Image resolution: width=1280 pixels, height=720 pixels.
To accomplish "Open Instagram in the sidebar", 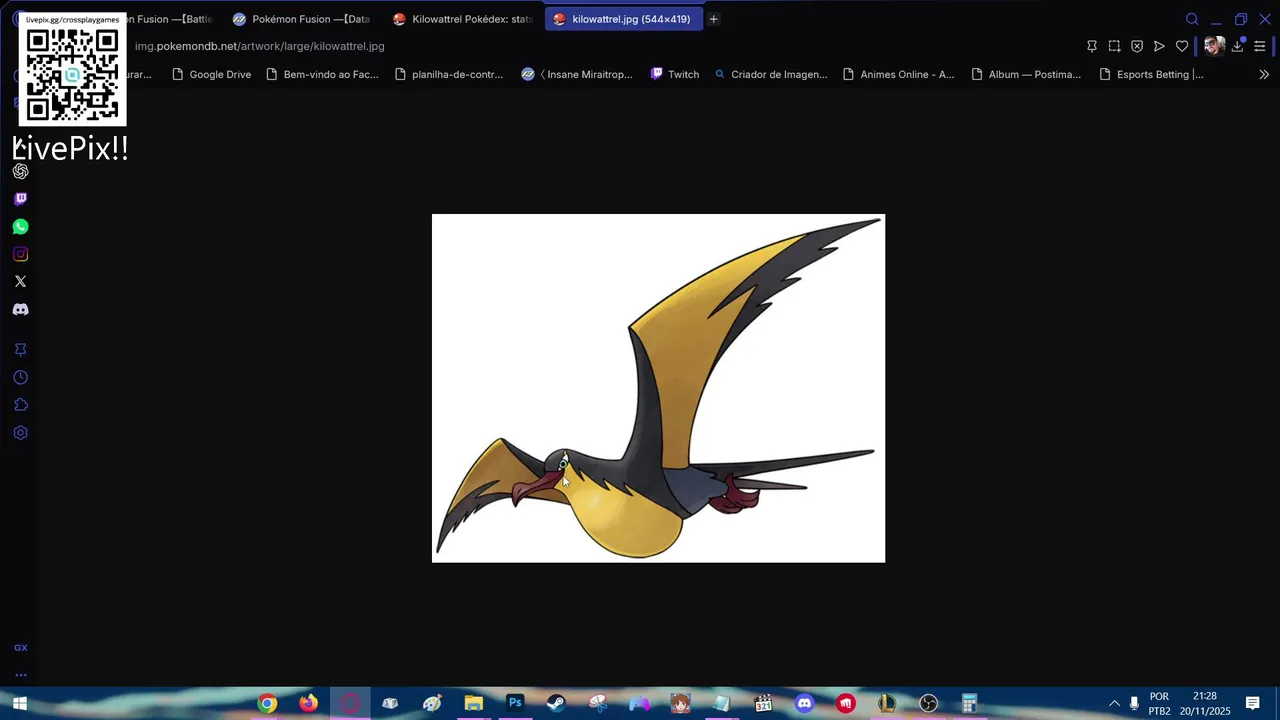I will [x=20, y=254].
